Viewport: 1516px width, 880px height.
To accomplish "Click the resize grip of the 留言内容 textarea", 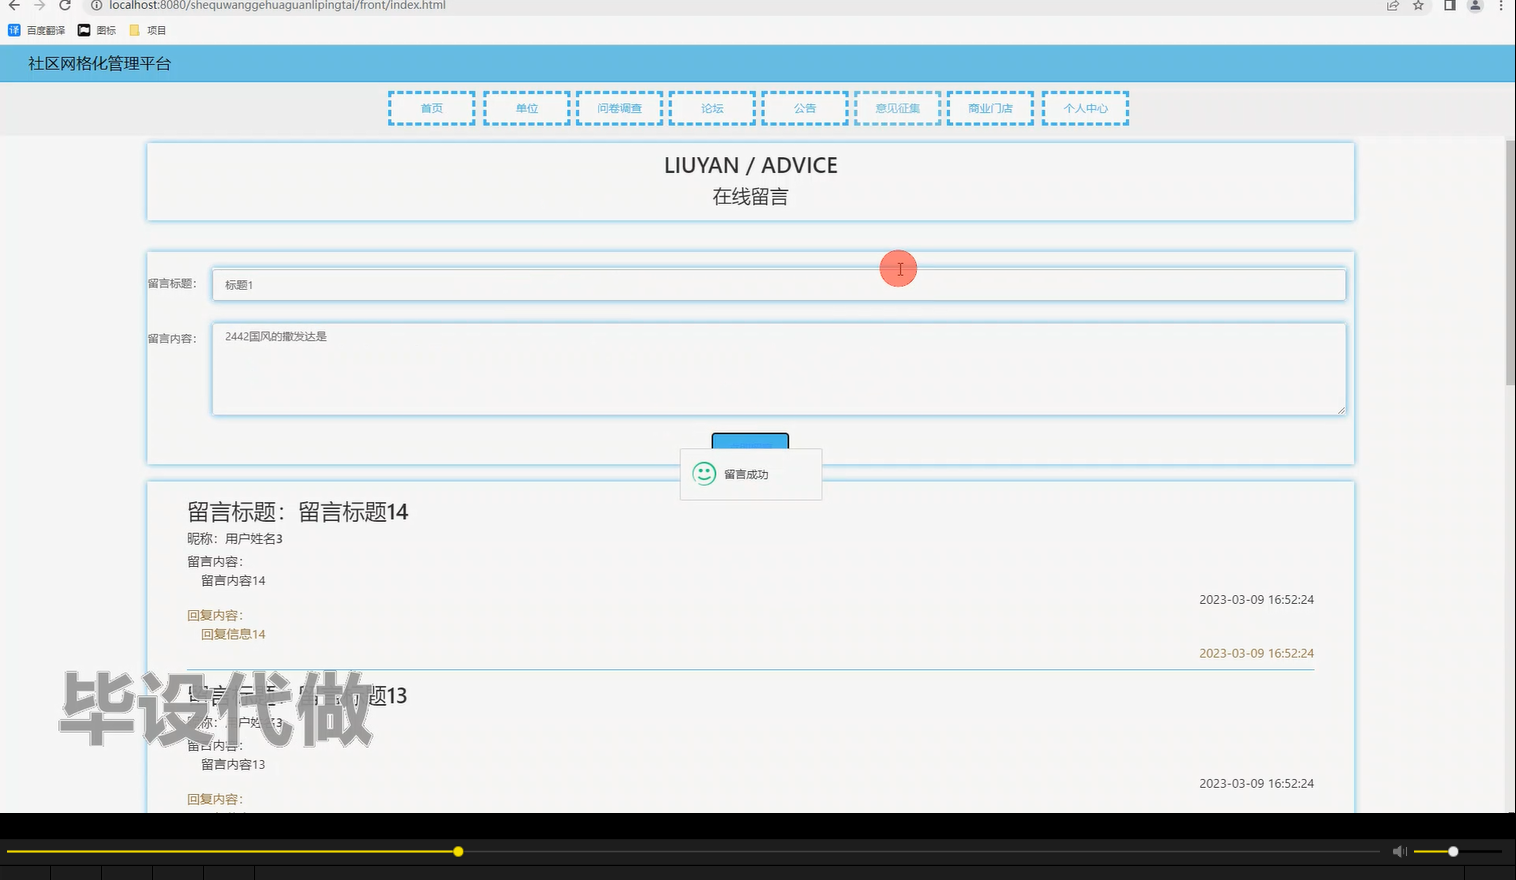I will click(1340, 410).
